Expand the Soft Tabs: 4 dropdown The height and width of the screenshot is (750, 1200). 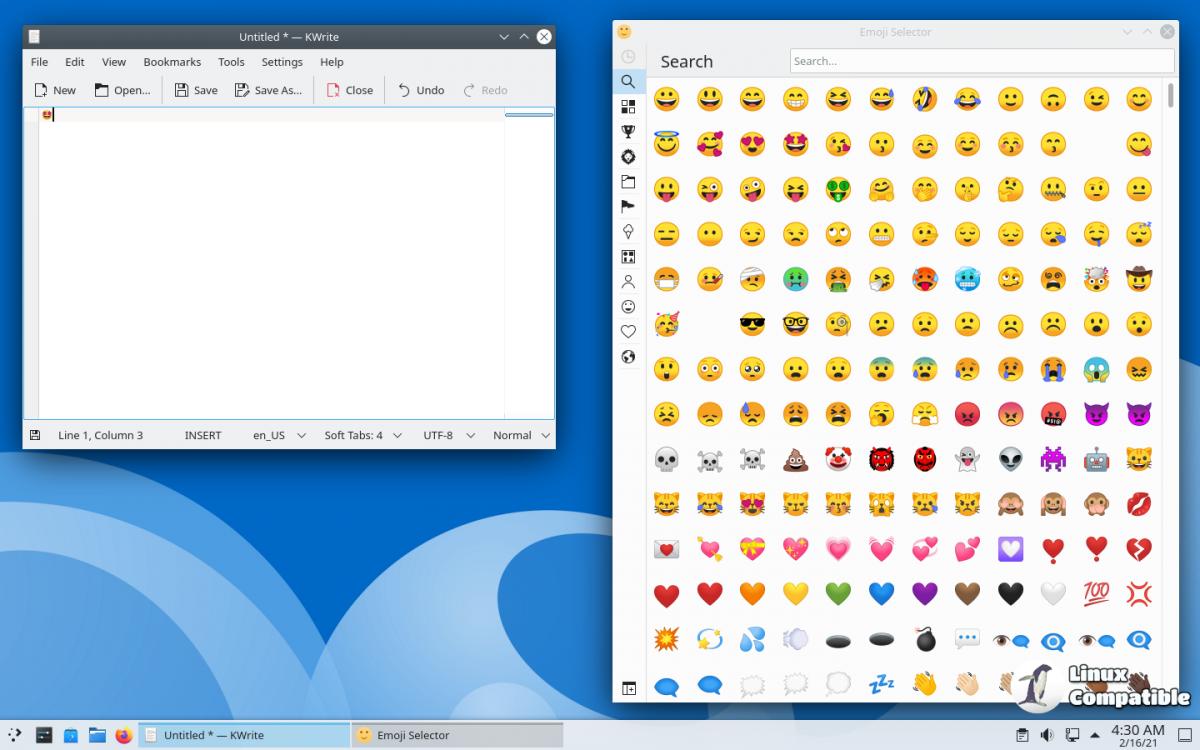click(363, 435)
